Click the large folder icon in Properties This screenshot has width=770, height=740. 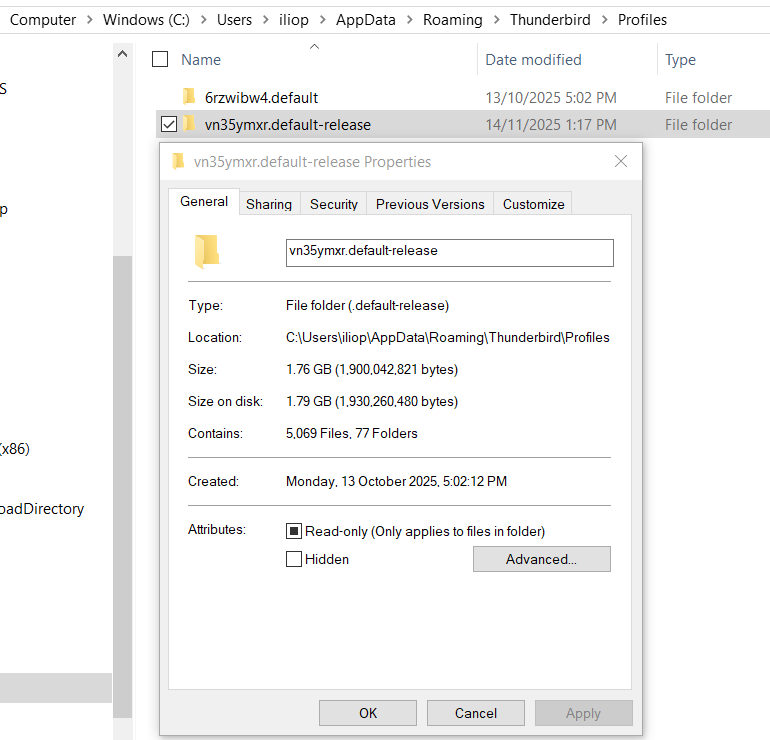pos(206,252)
